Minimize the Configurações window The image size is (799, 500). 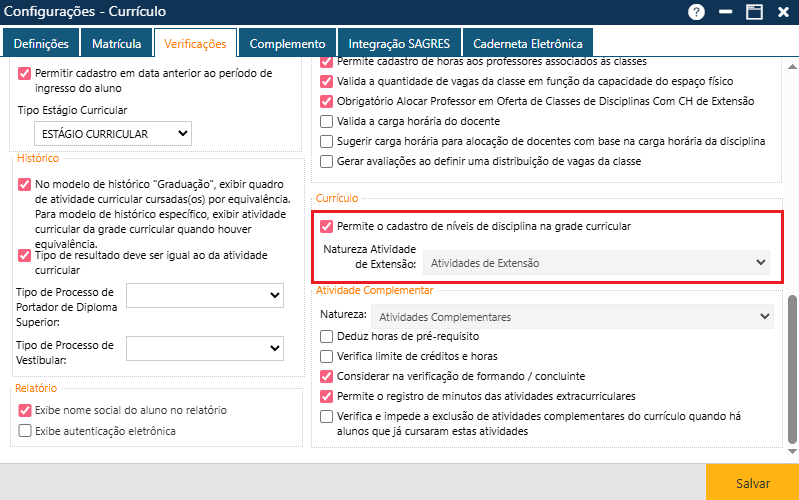[726, 12]
